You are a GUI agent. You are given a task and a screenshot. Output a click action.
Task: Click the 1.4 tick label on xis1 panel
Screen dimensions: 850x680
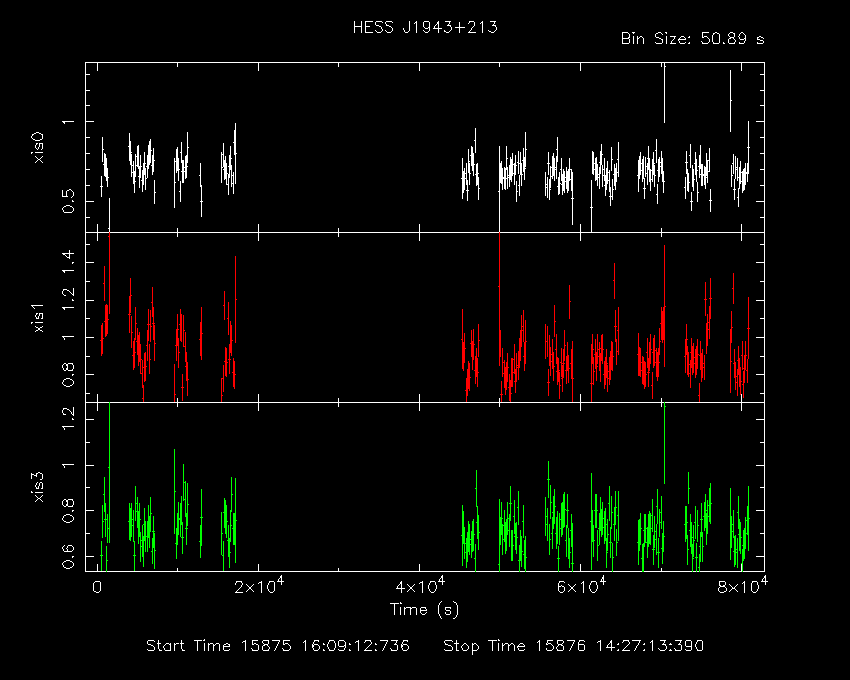pos(68,262)
